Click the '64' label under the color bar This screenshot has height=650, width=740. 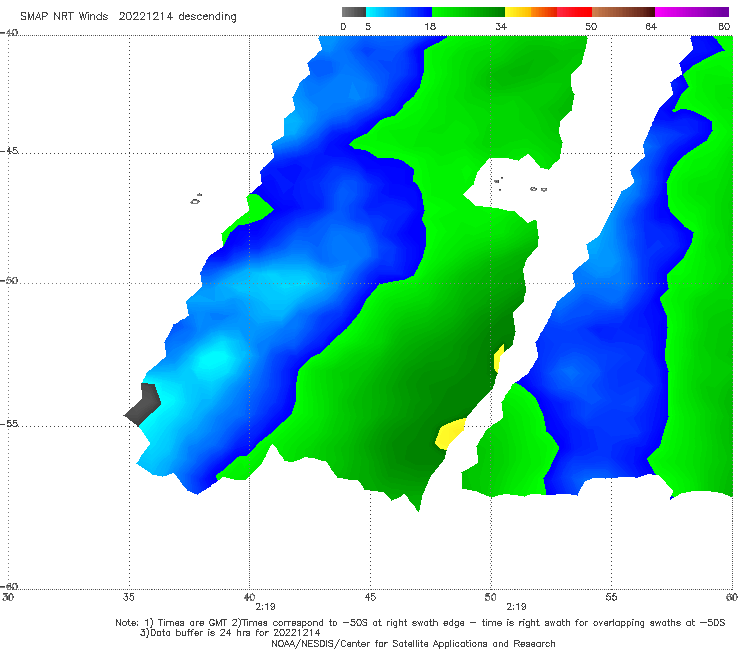(651, 26)
